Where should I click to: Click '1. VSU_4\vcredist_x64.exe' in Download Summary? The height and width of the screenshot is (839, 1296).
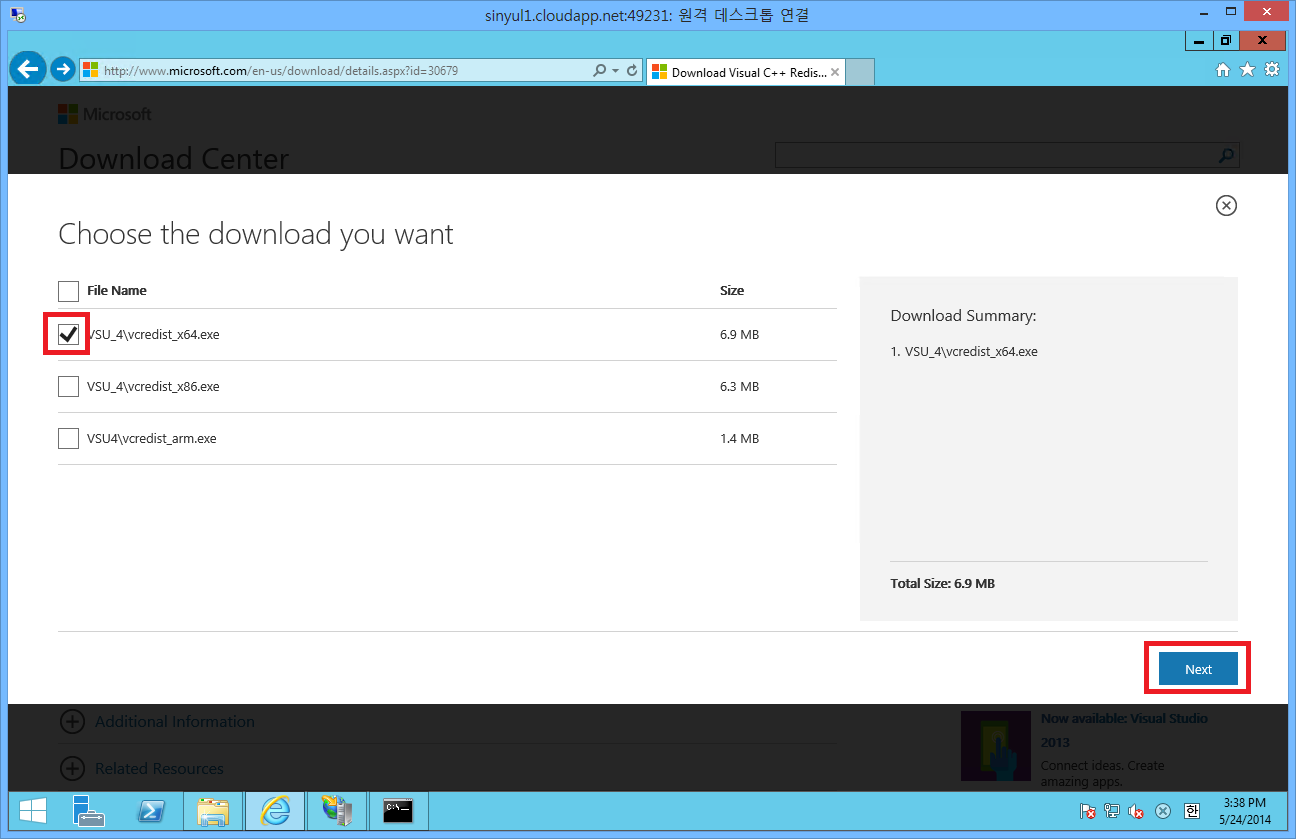(964, 352)
